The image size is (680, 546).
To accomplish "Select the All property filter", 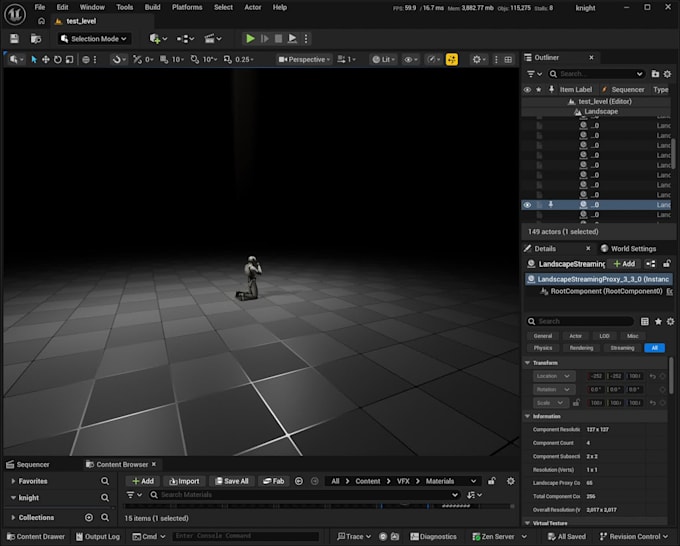I will (654, 348).
